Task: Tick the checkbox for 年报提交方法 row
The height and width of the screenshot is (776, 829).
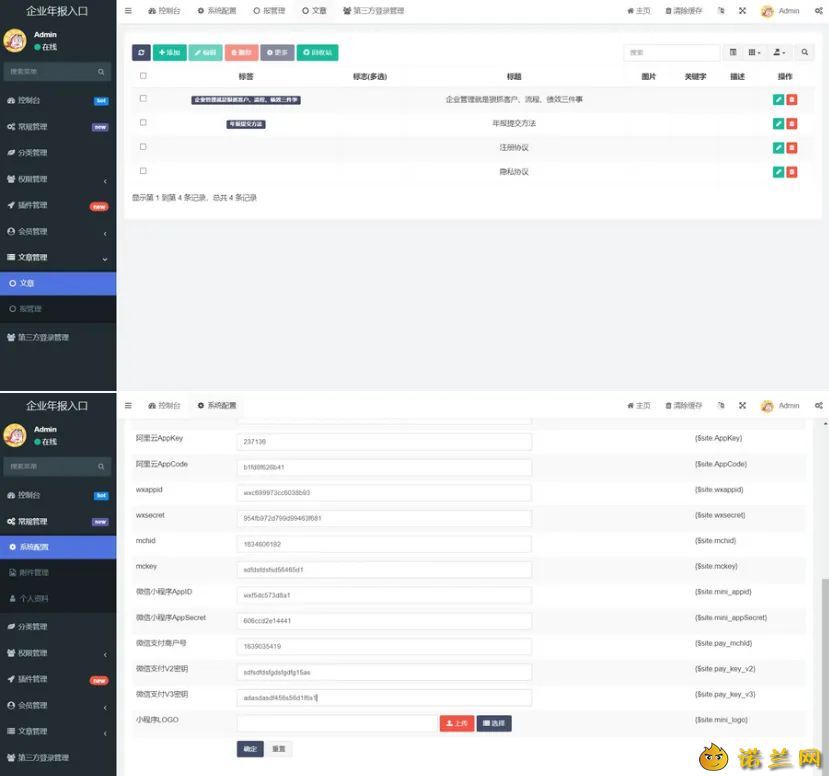Action: click(143, 122)
